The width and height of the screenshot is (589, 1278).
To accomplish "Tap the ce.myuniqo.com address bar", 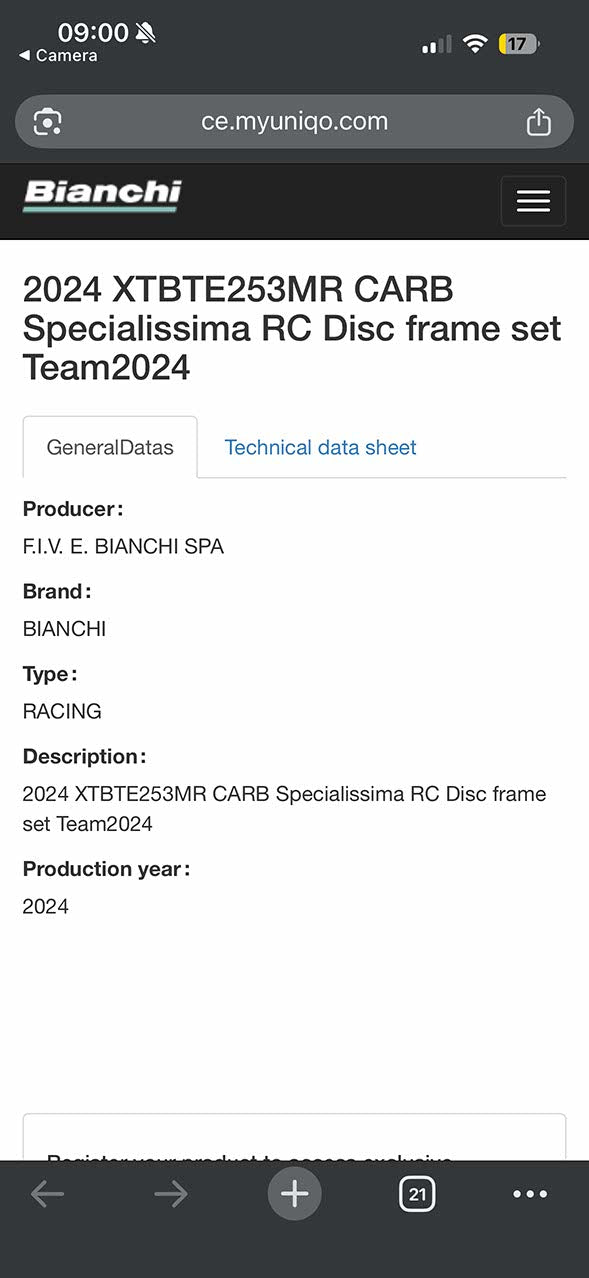I will coord(294,121).
